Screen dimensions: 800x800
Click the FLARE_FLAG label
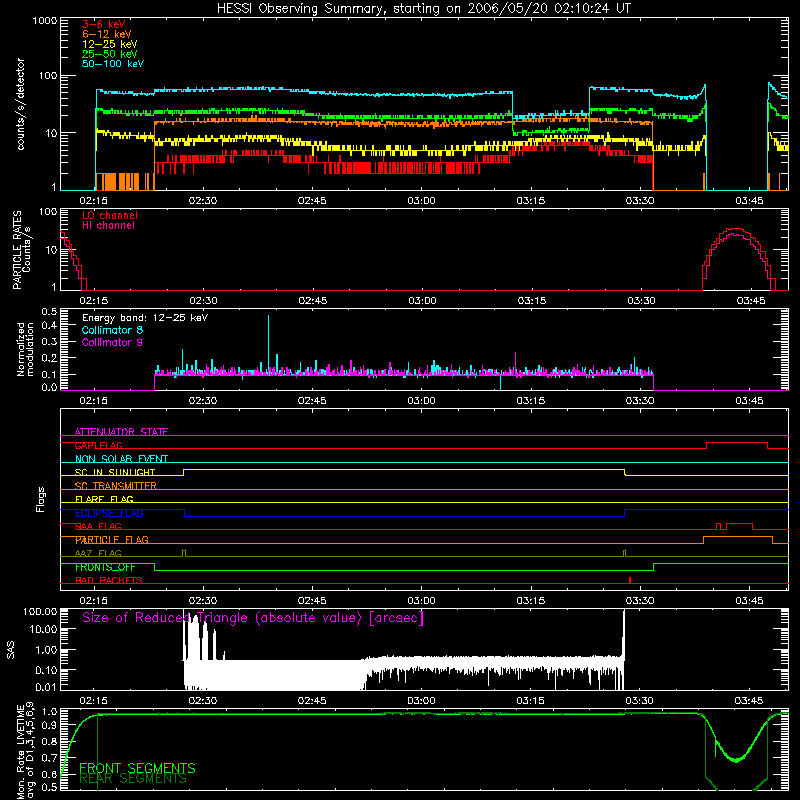pos(104,499)
